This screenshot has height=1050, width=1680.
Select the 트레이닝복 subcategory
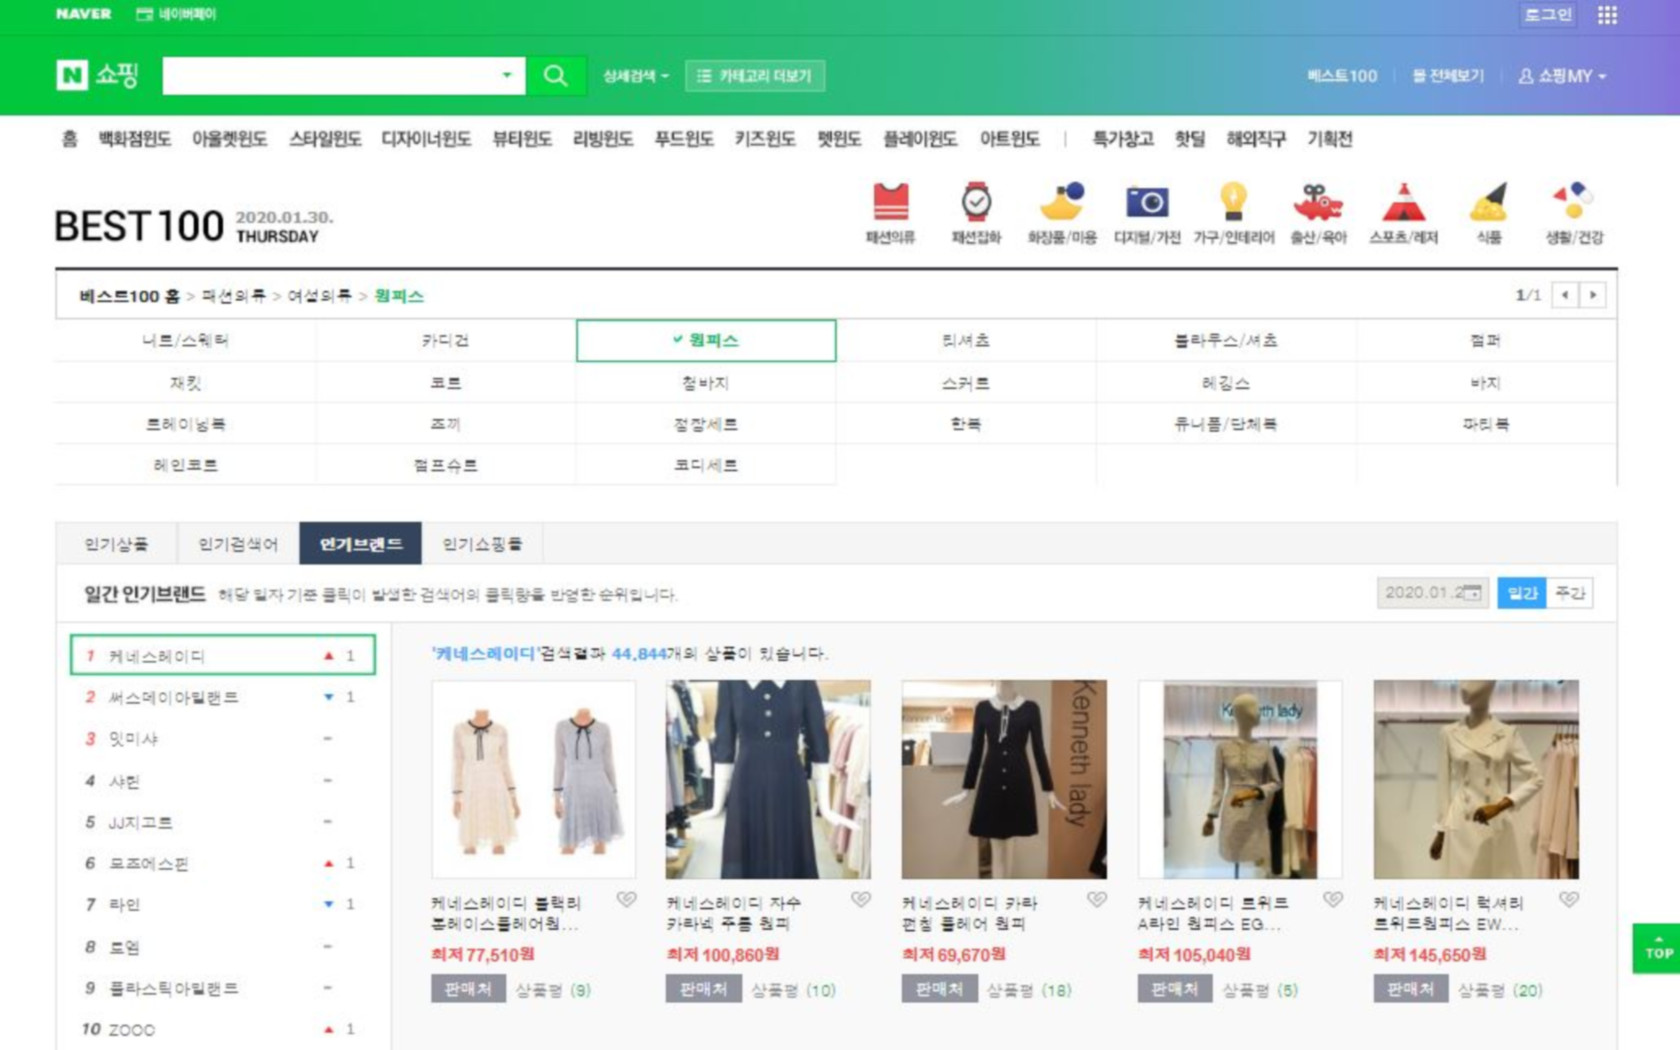pos(186,424)
